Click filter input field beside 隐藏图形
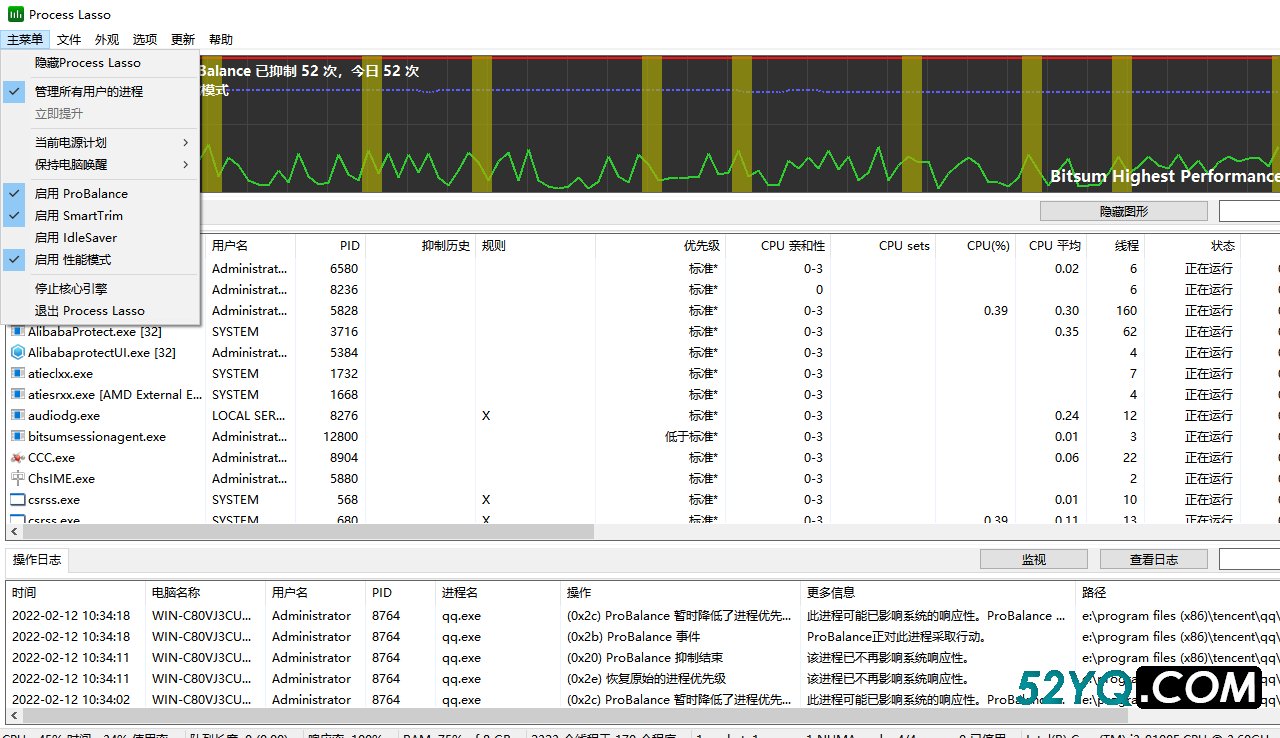This screenshot has width=1280, height=738. (1249, 211)
